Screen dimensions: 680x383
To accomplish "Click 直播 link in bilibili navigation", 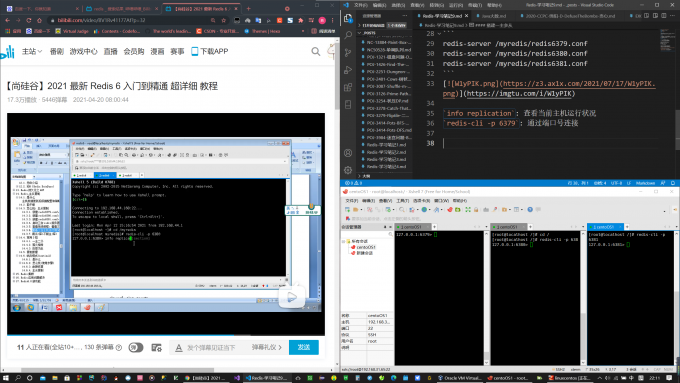I will pyautogui.click(x=111, y=51).
